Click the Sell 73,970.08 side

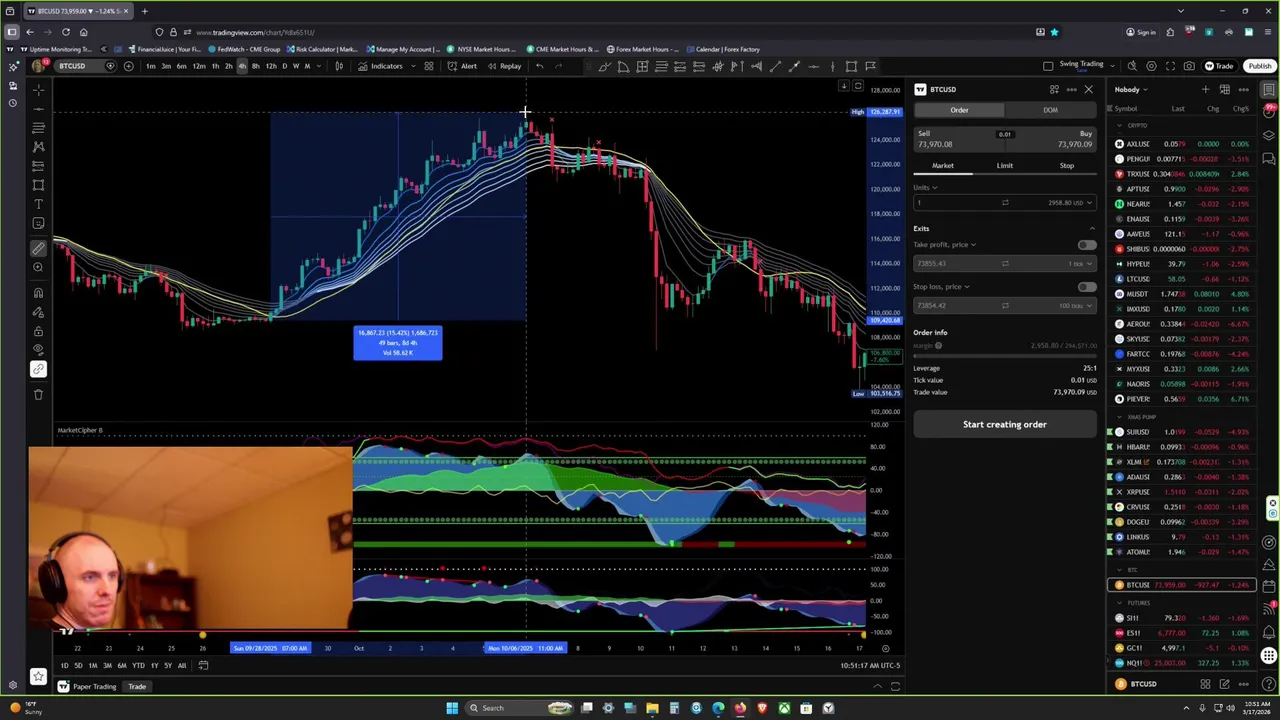tap(957, 139)
